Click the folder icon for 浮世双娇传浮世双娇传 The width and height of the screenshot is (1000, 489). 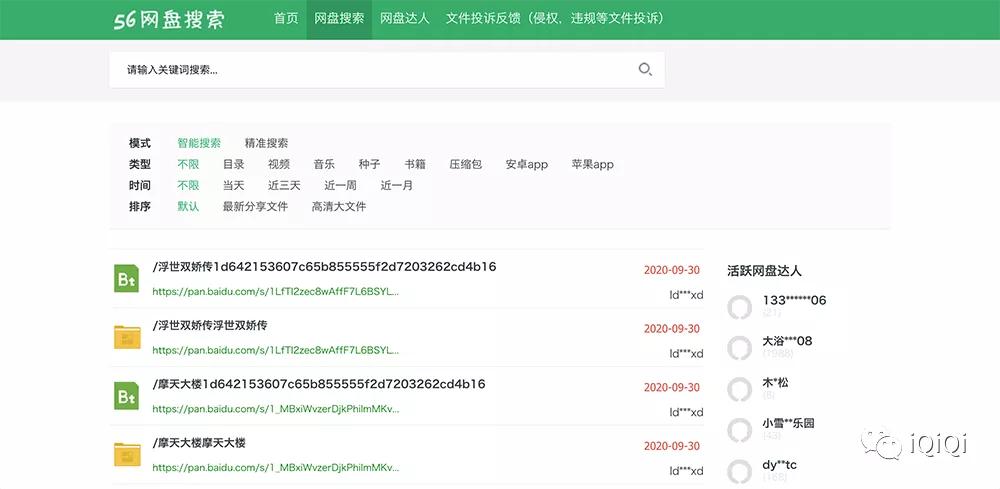(x=127, y=337)
